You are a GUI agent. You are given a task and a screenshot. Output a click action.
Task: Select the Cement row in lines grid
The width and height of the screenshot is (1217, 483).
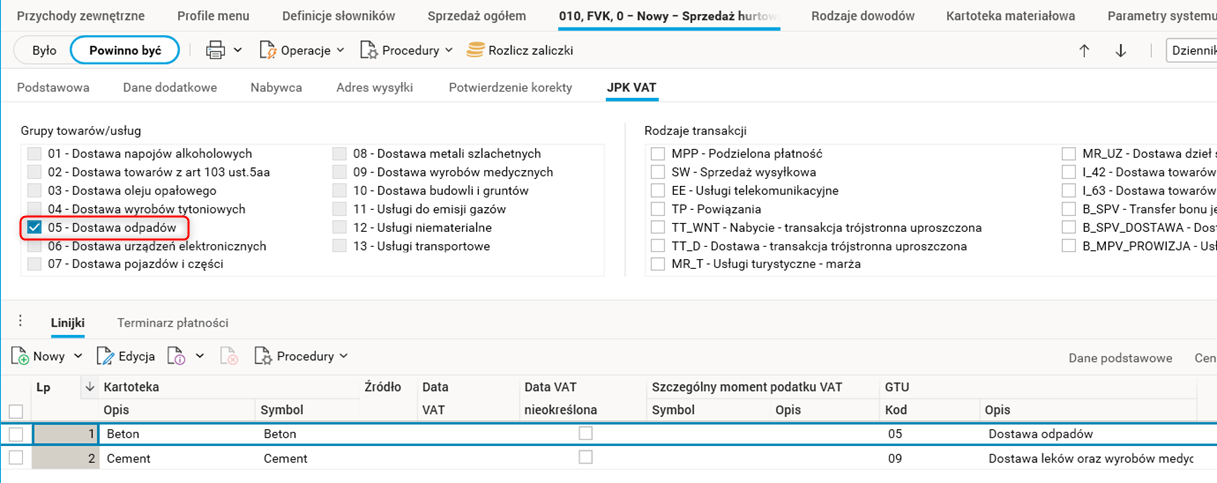pyautogui.click(x=128, y=458)
